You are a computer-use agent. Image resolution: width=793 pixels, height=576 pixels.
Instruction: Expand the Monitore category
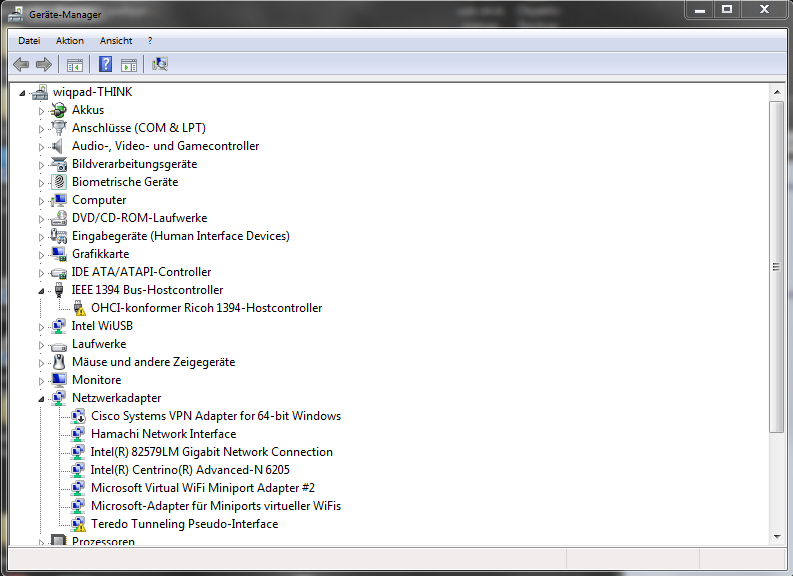(x=41, y=381)
